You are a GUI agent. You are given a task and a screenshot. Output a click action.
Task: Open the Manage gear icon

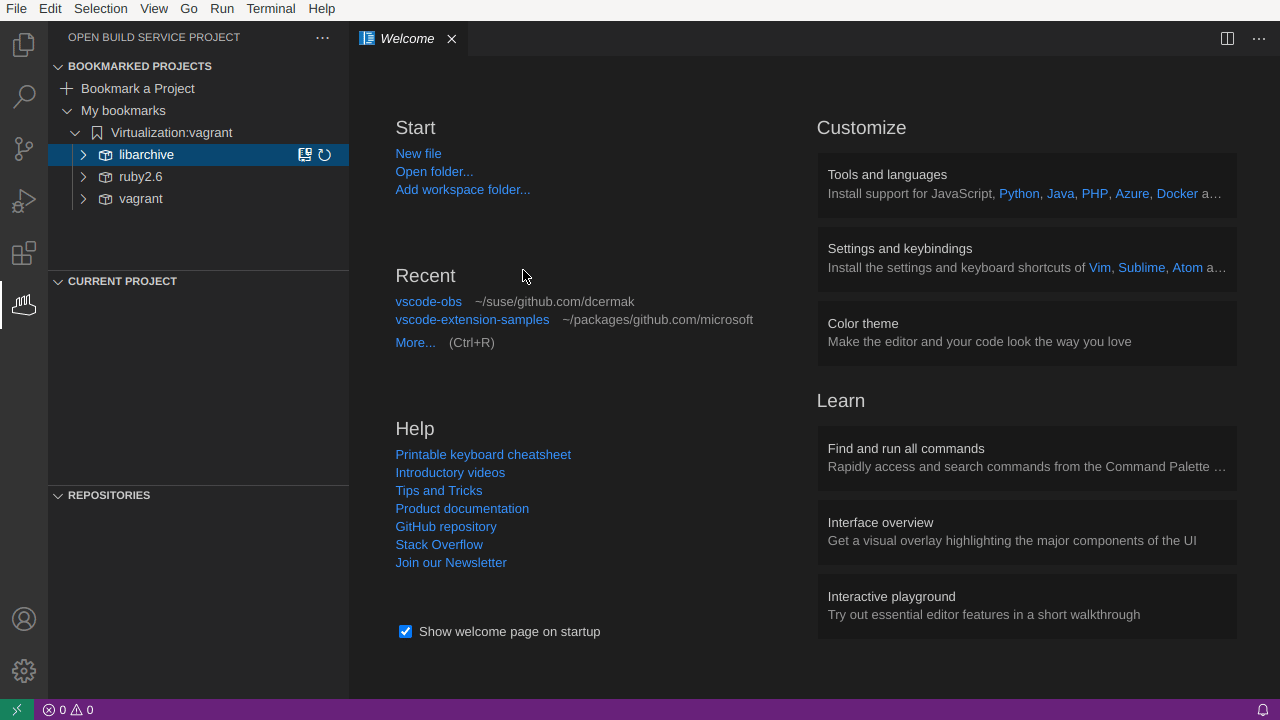[x=24, y=671]
